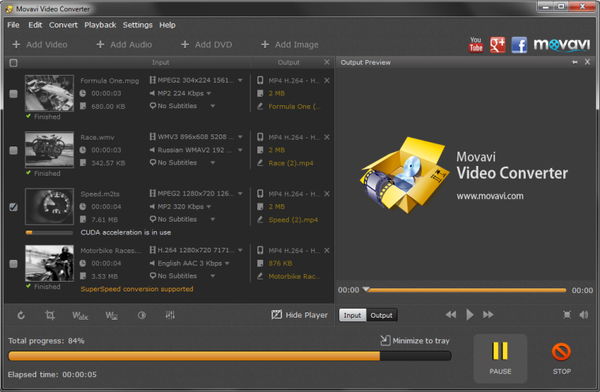Viewport: 600px width, 392px height.
Task: Open the Convert menu
Action: pyautogui.click(x=63, y=25)
